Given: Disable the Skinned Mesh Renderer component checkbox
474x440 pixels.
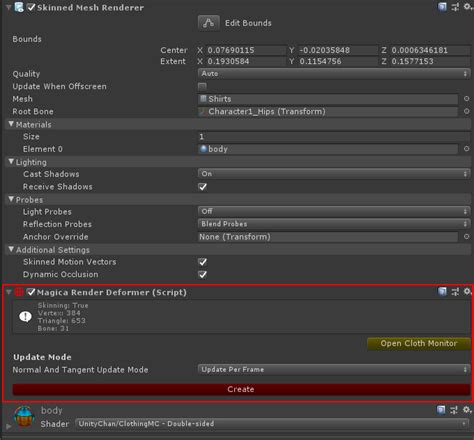Looking at the screenshot, I should coord(31,7).
